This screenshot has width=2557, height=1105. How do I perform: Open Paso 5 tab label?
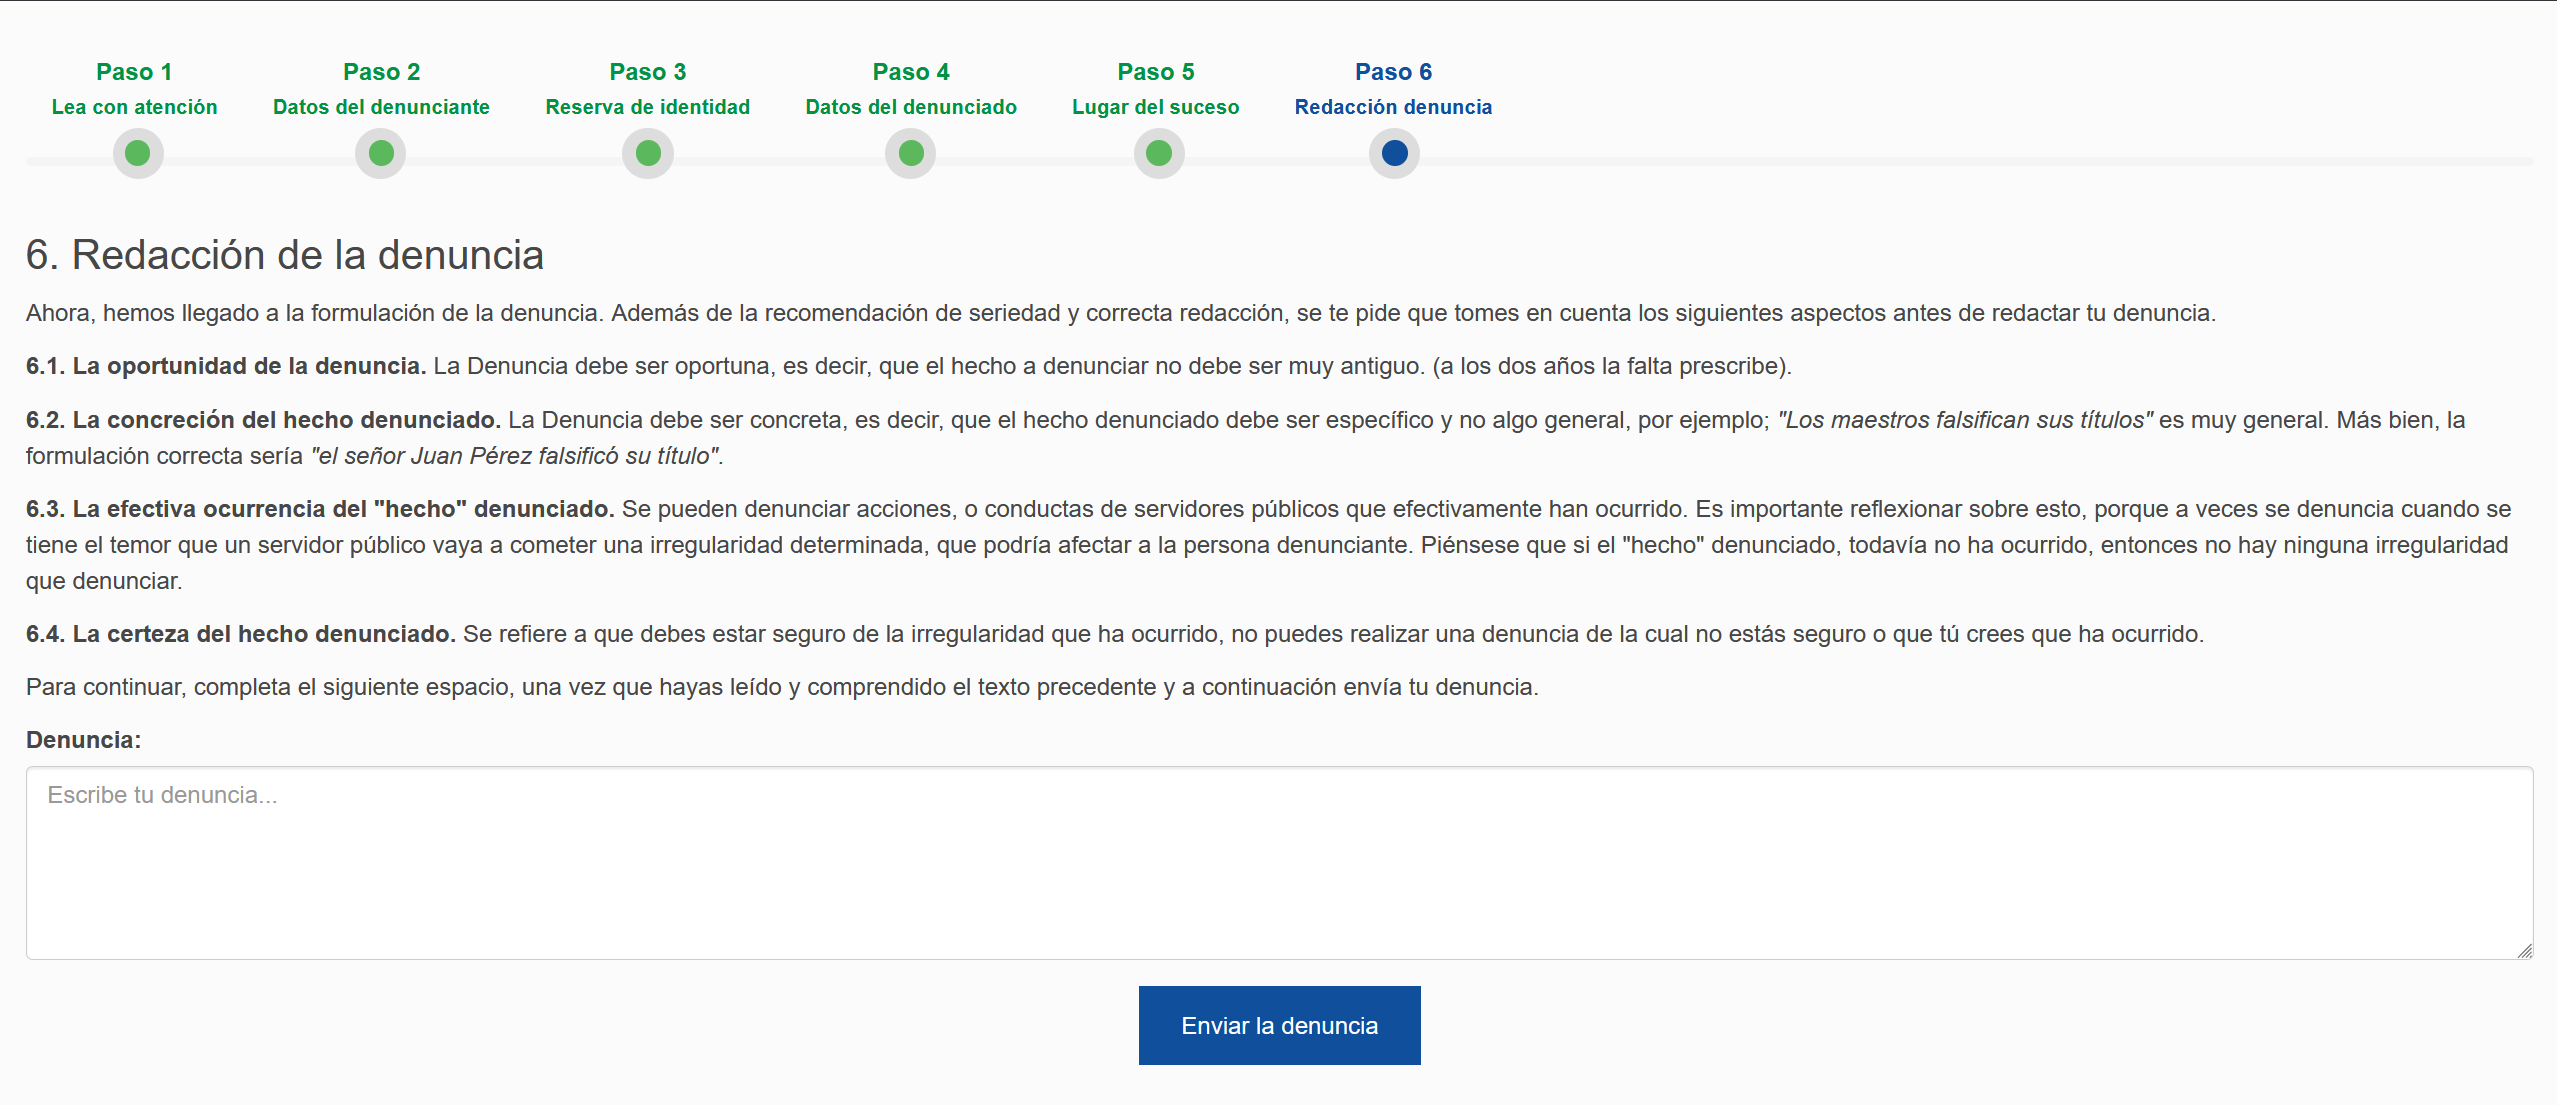tap(1155, 72)
